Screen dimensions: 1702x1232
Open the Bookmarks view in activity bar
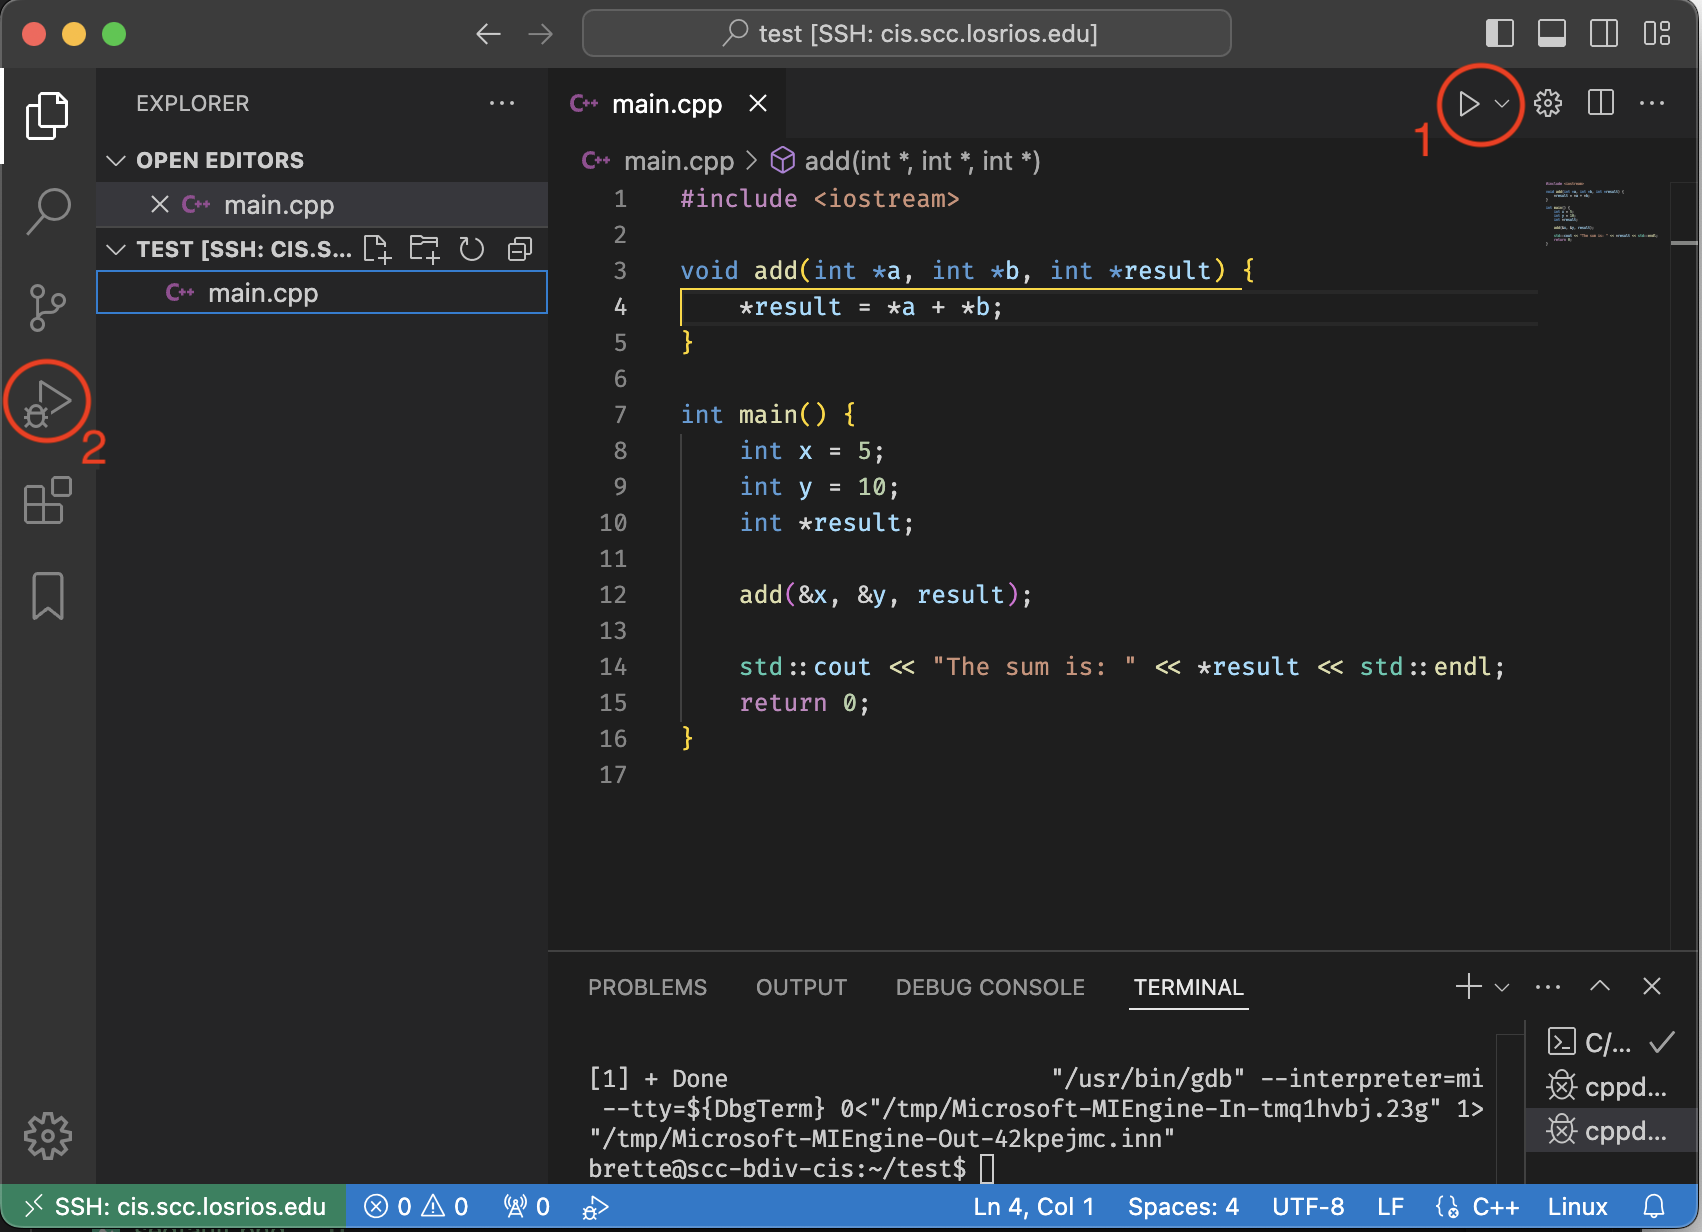click(x=47, y=596)
